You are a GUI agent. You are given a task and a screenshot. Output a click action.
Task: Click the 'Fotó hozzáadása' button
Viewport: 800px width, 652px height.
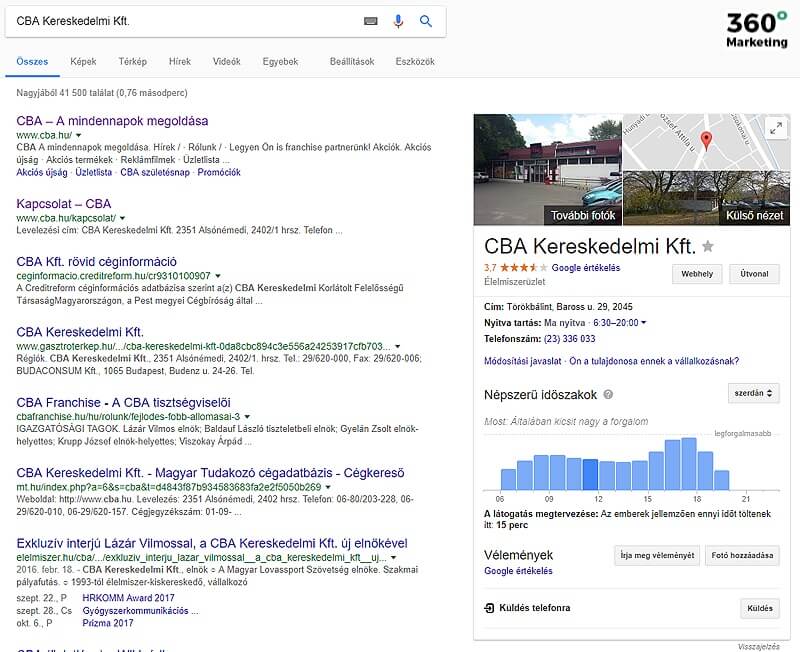pos(742,556)
